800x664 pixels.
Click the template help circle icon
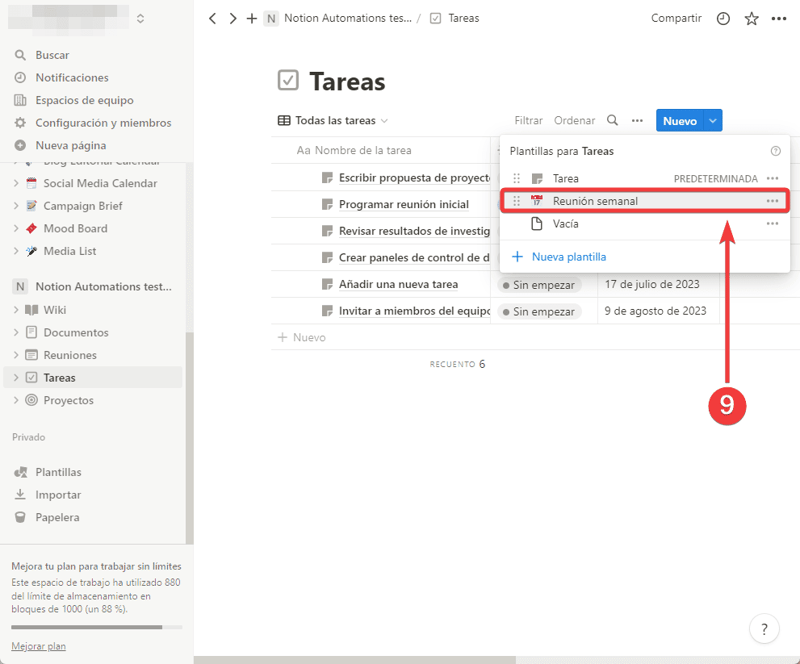point(775,151)
